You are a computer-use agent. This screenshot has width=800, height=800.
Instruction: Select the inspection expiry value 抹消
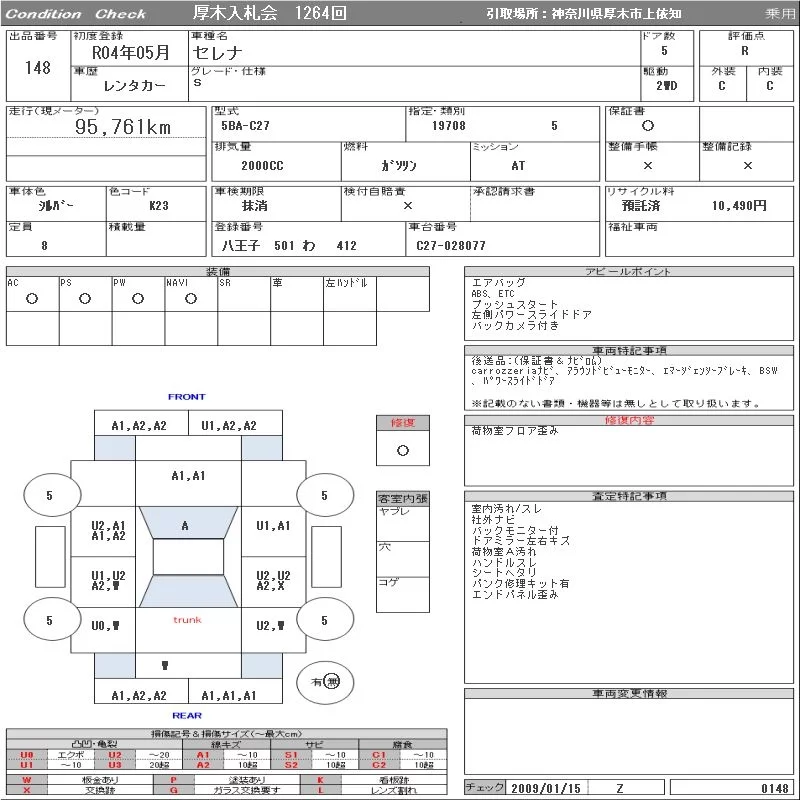254,205
